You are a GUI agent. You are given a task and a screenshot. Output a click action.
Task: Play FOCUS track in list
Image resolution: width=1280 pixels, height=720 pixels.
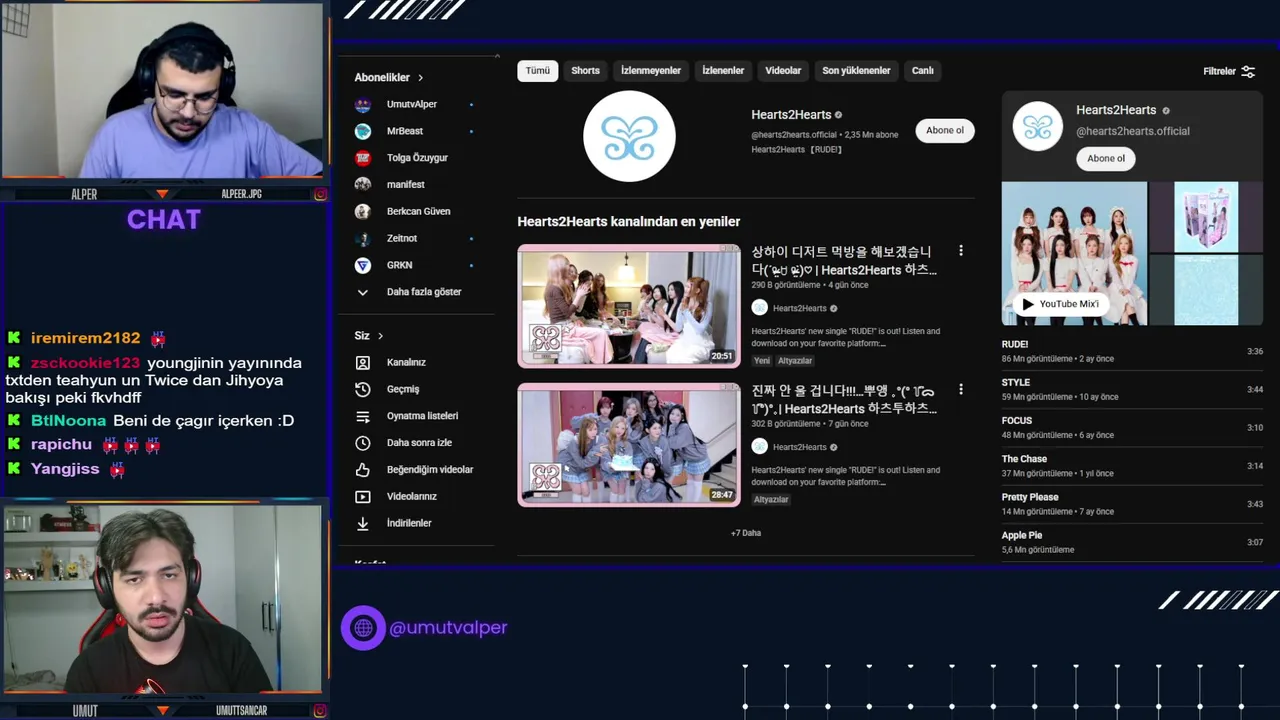[1132, 427]
